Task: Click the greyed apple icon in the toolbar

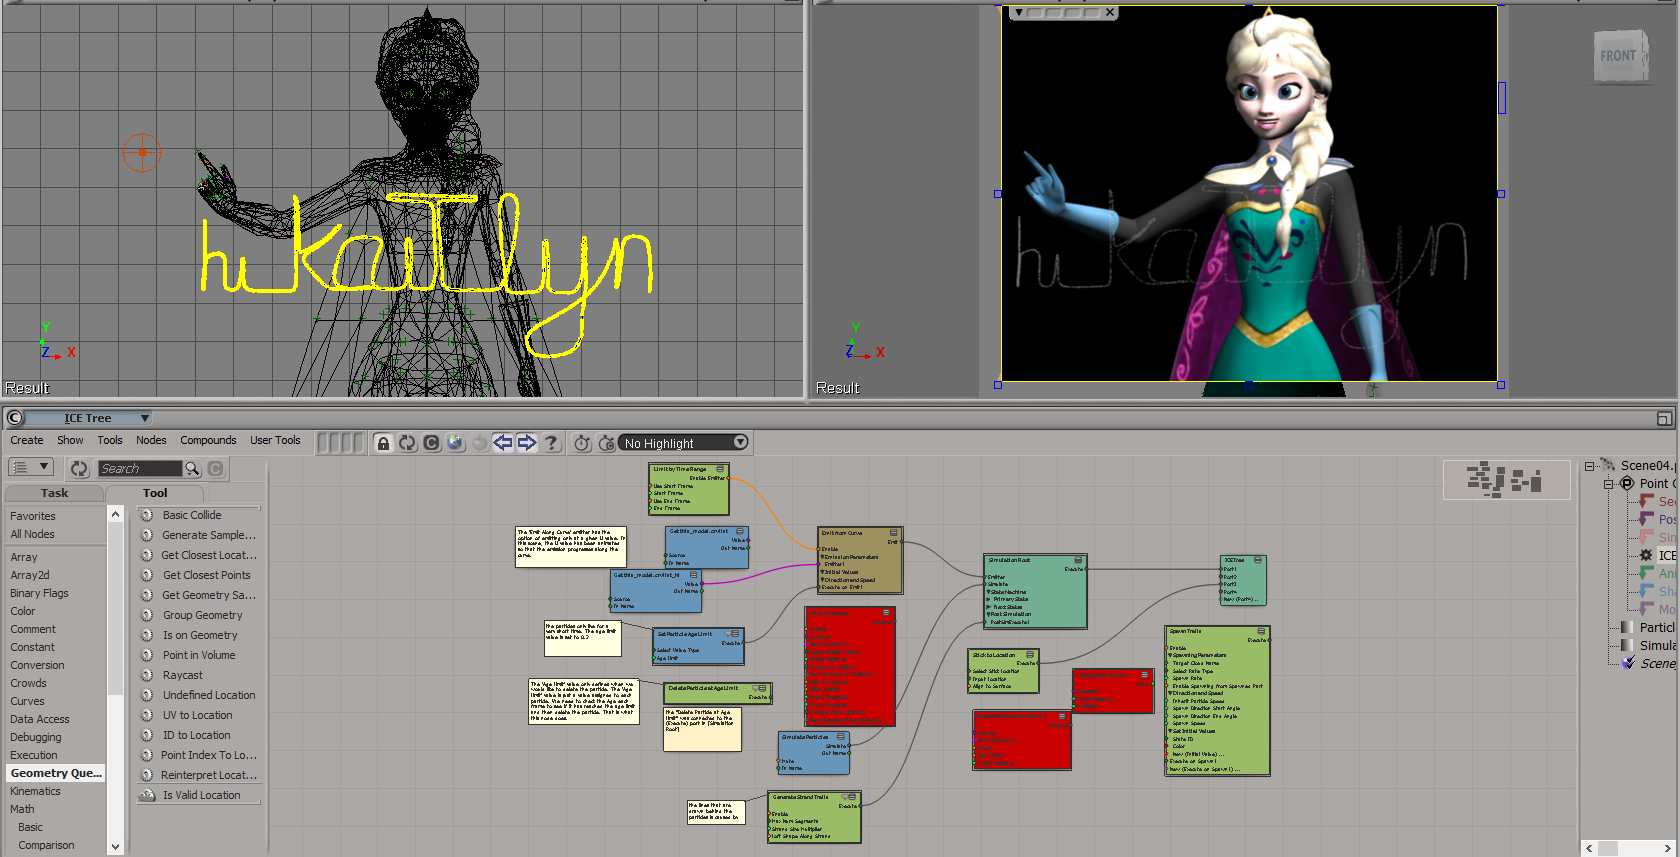Action: point(479,443)
